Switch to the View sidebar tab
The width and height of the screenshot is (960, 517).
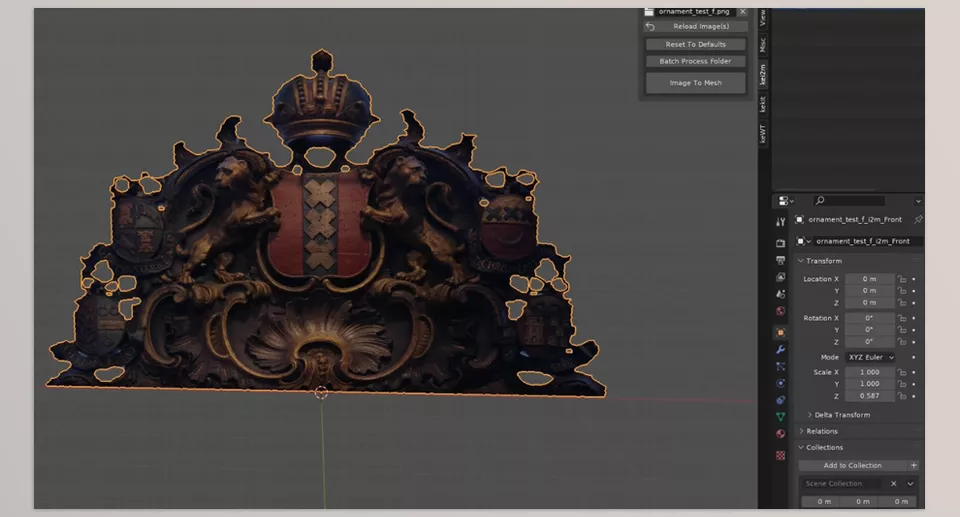(x=763, y=17)
